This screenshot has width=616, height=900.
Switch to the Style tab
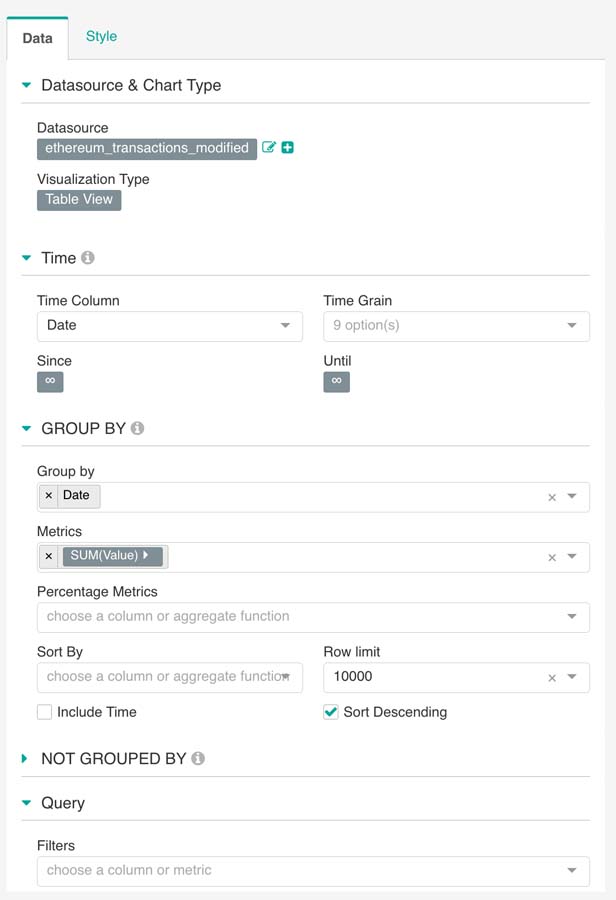(101, 36)
